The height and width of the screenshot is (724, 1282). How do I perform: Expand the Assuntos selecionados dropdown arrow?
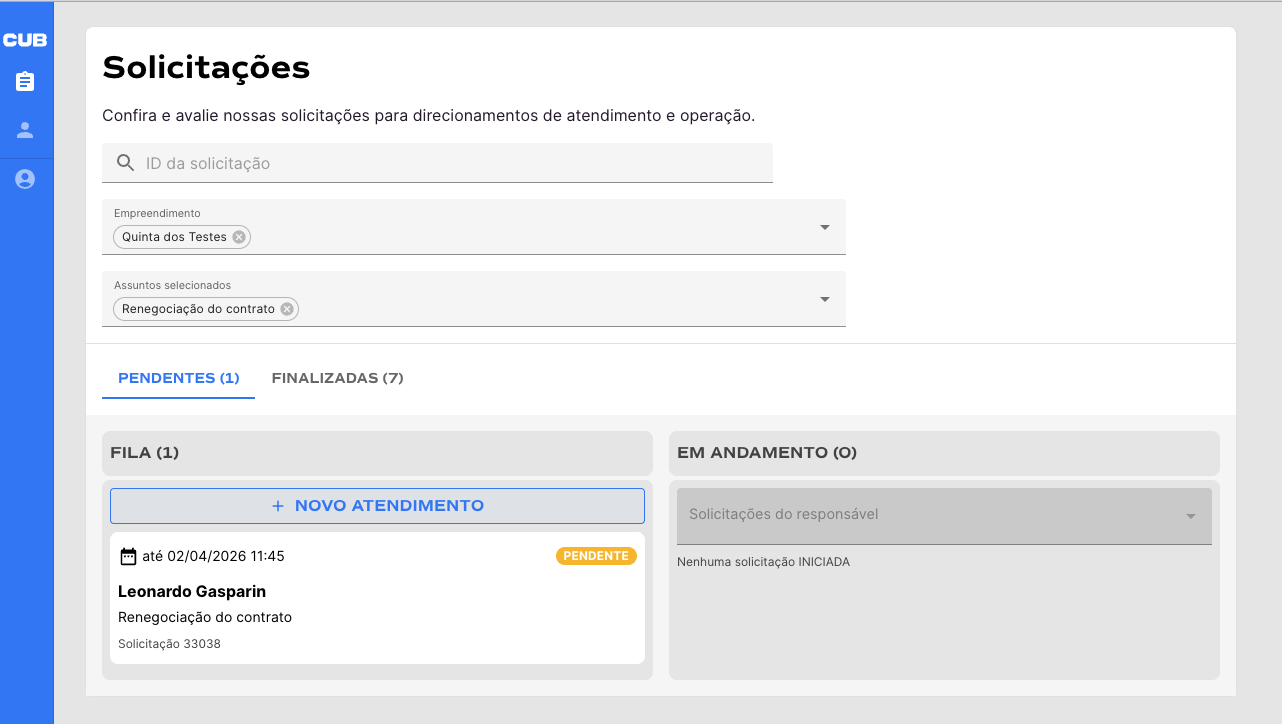click(825, 299)
